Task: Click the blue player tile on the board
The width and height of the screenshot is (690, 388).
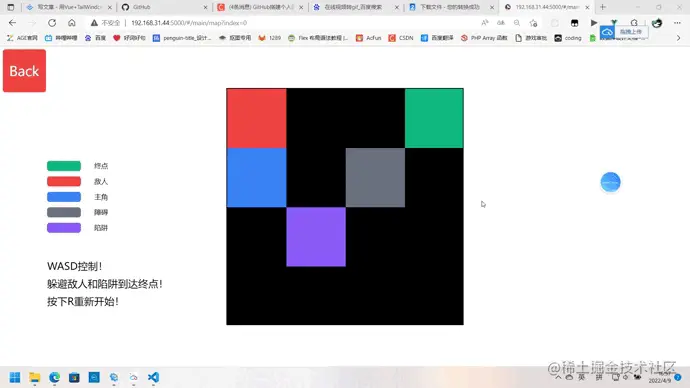Action: (x=257, y=177)
